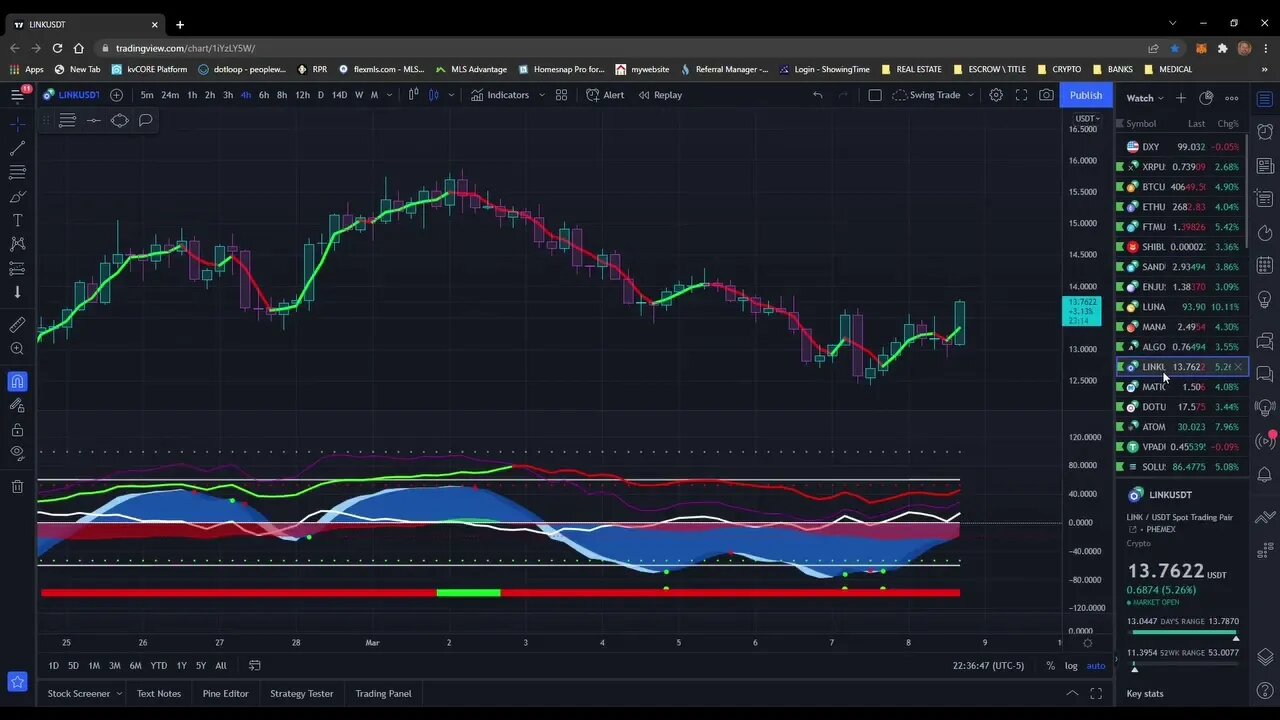Toggle magnet mode for drawings
Image resolution: width=1280 pixels, height=720 pixels.
(17, 381)
